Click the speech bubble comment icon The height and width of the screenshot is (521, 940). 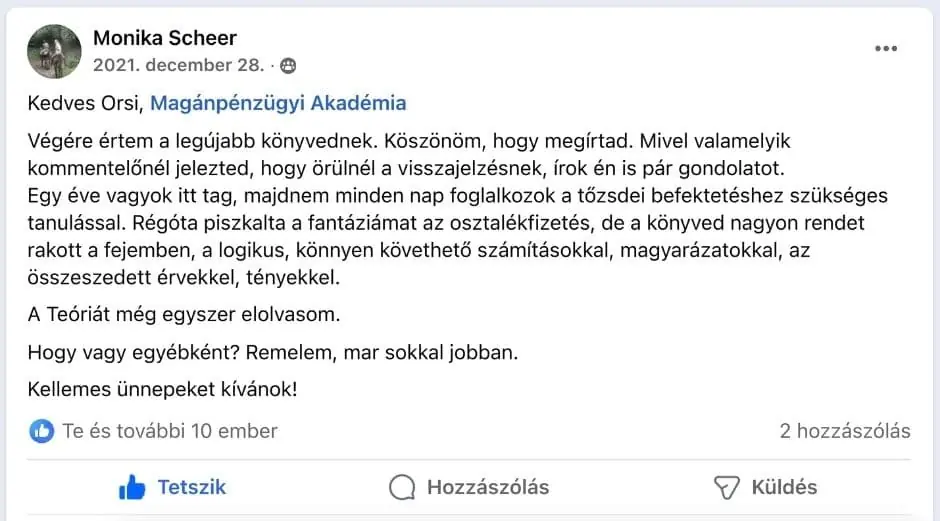[402, 487]
